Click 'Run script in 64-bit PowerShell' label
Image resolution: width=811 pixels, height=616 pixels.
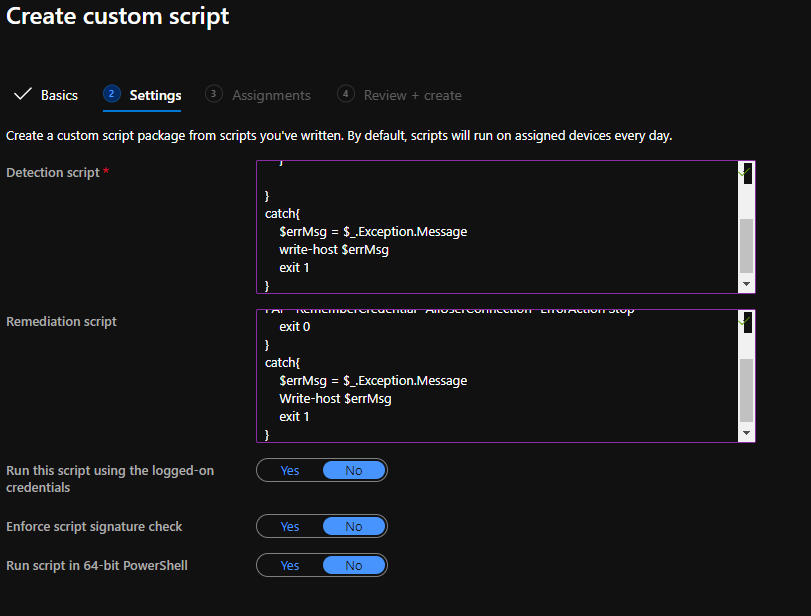click(97, 565)
